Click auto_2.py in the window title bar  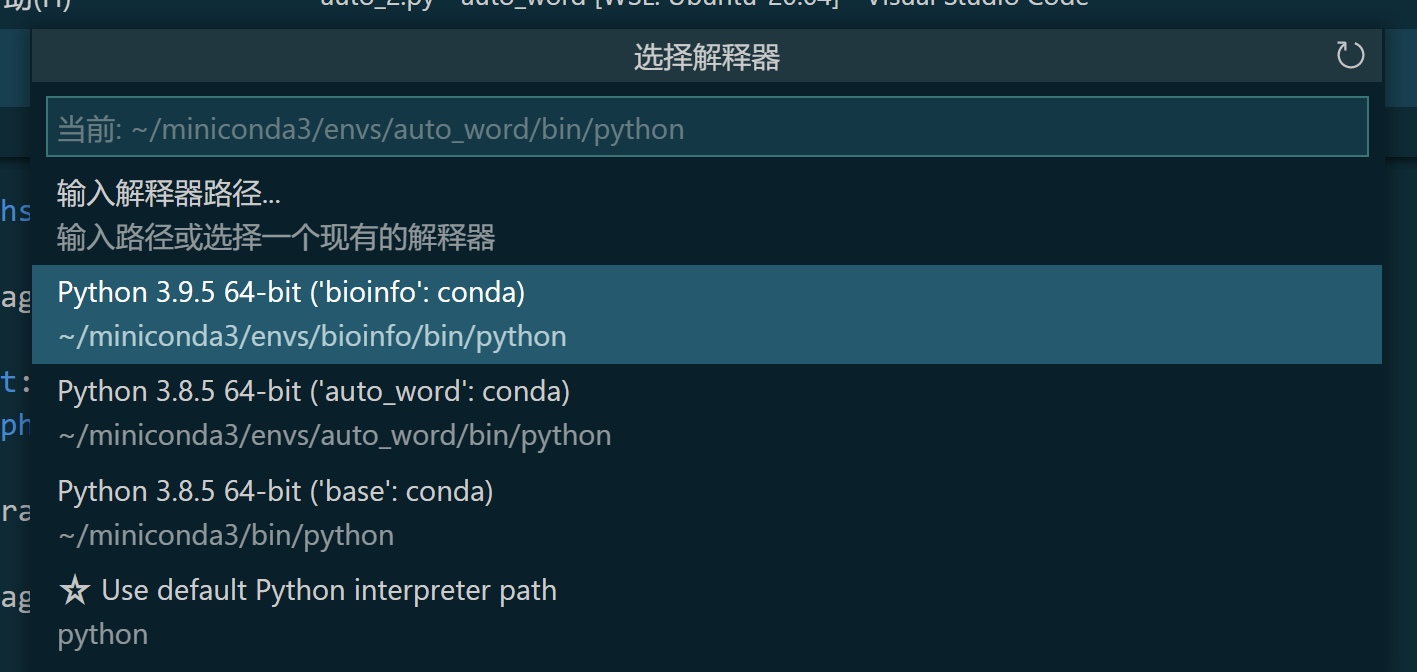(x=377, y=4)
